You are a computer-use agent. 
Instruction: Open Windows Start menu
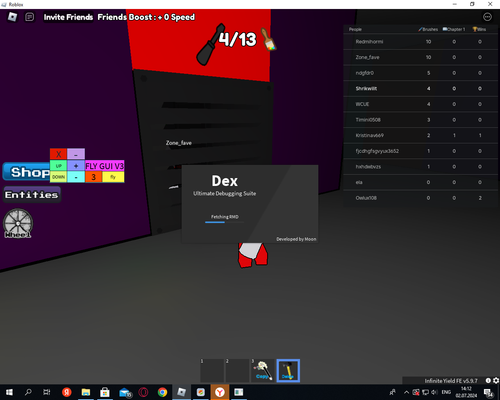(9, 392)
